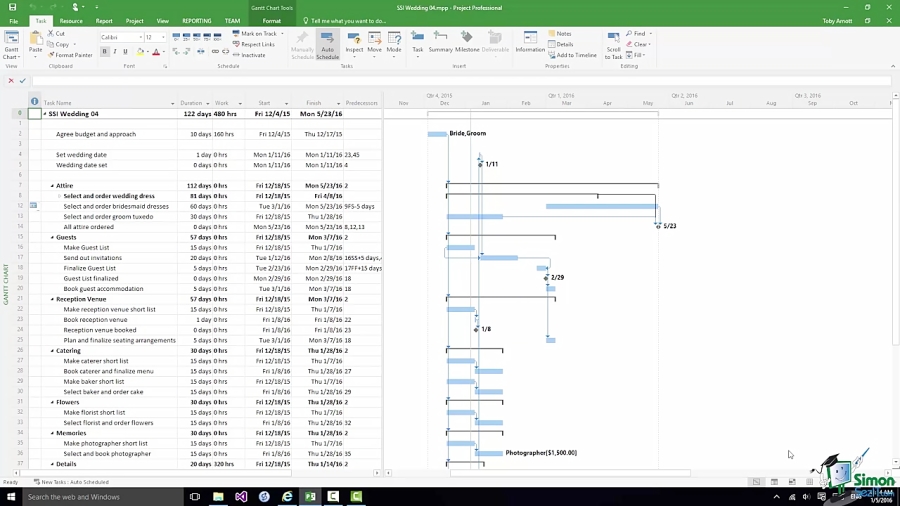Open the Inspect task tool
900x506 pixels.
point(354,45)
